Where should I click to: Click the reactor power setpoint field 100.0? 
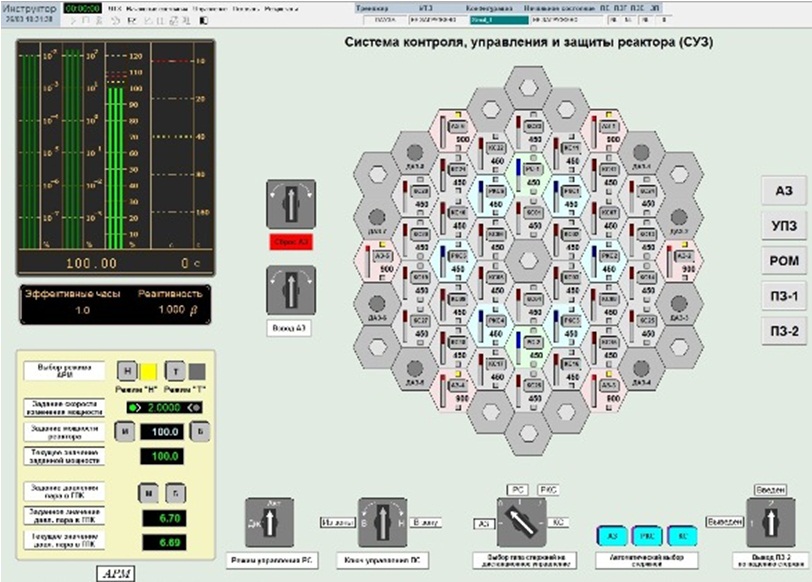(x=162, y=431)
